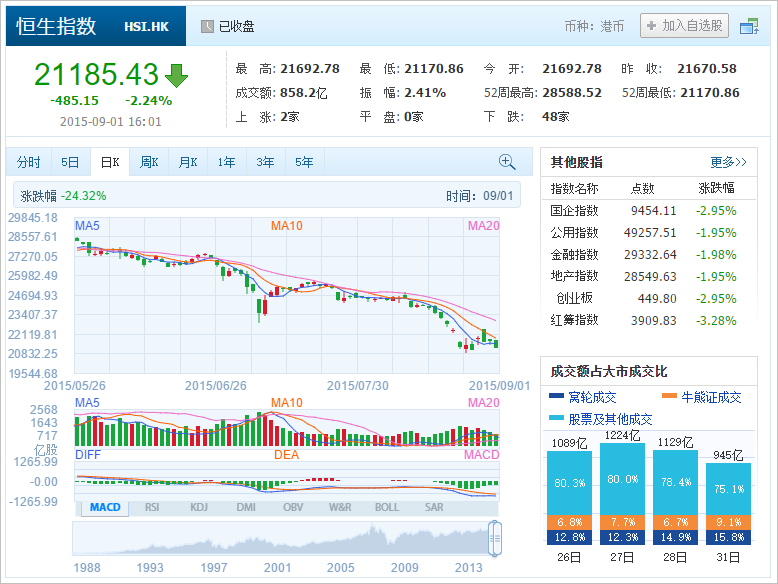Select the BOLL indicator tab
The image size is (778, 584).
[x=387, y=508]
